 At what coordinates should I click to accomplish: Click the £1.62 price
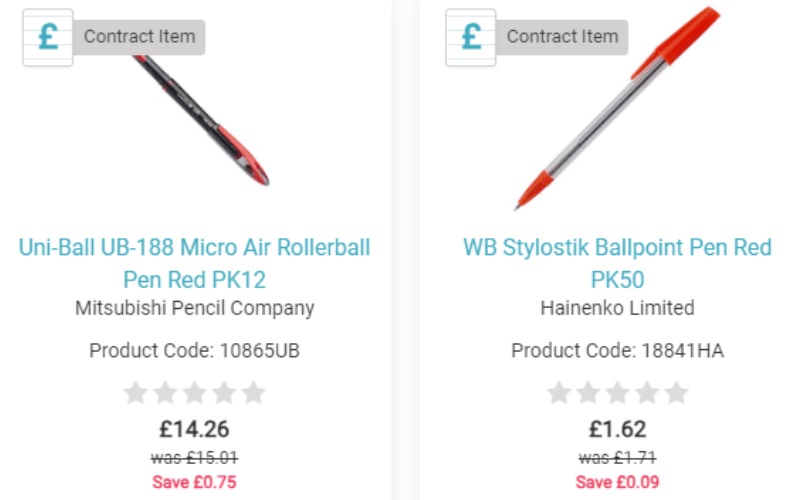(617, 429)
